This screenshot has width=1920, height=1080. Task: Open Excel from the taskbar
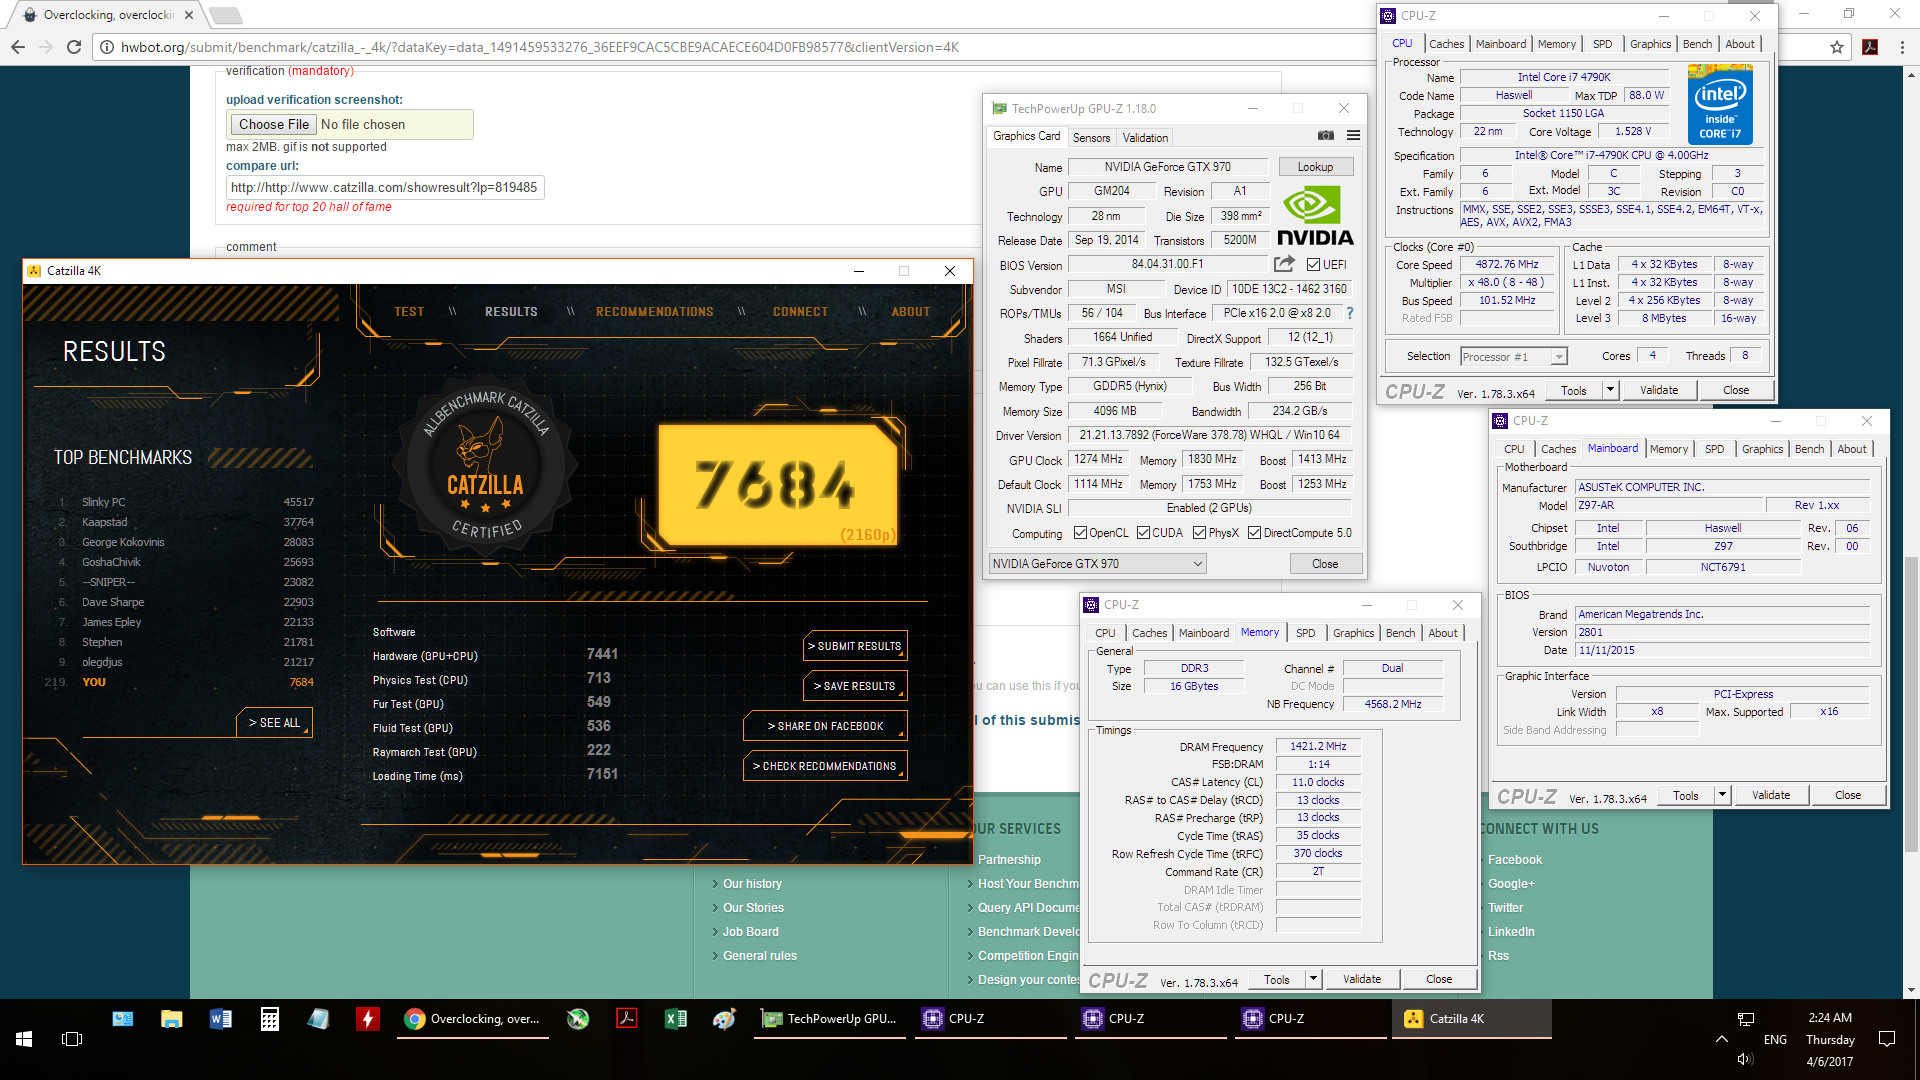click(676, 1019)
